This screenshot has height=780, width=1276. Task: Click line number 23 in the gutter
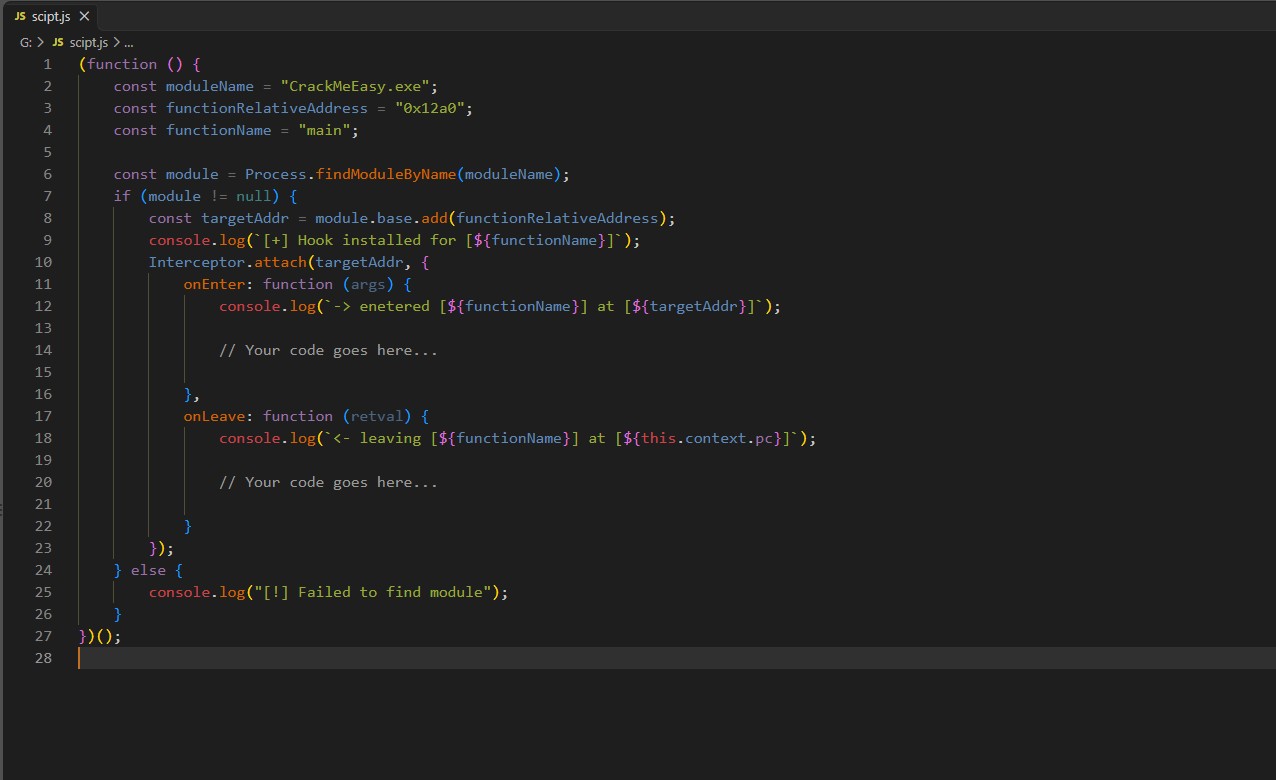(x=43, y=548)
